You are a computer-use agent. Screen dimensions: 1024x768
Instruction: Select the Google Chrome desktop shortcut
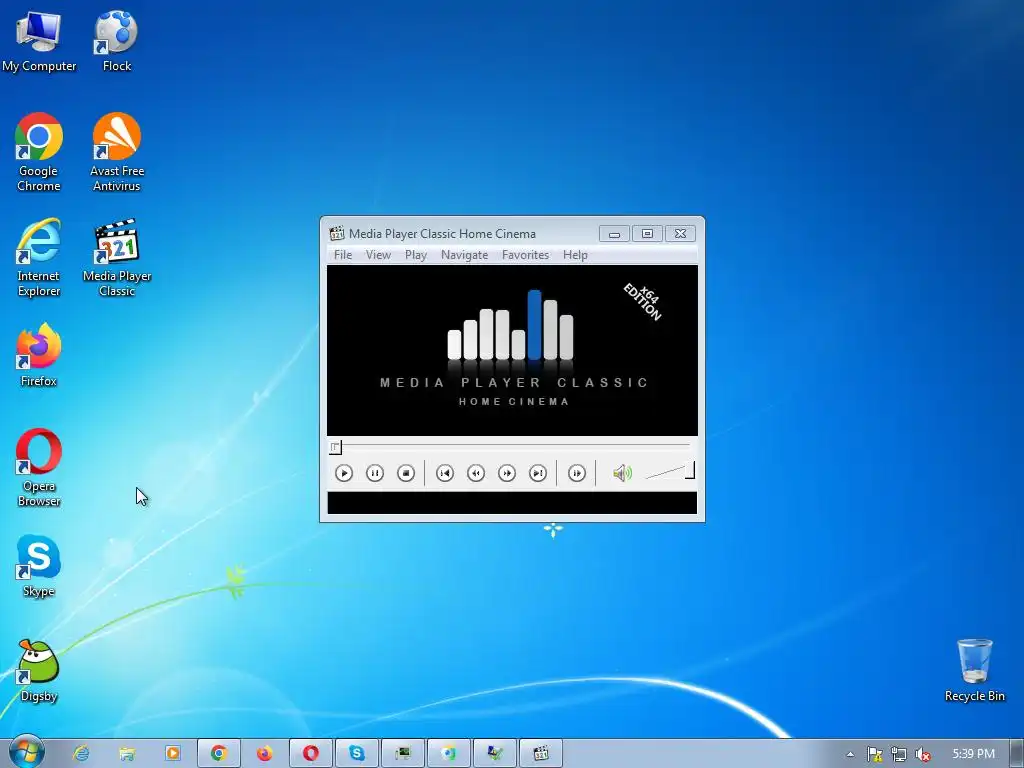[39, 153]
